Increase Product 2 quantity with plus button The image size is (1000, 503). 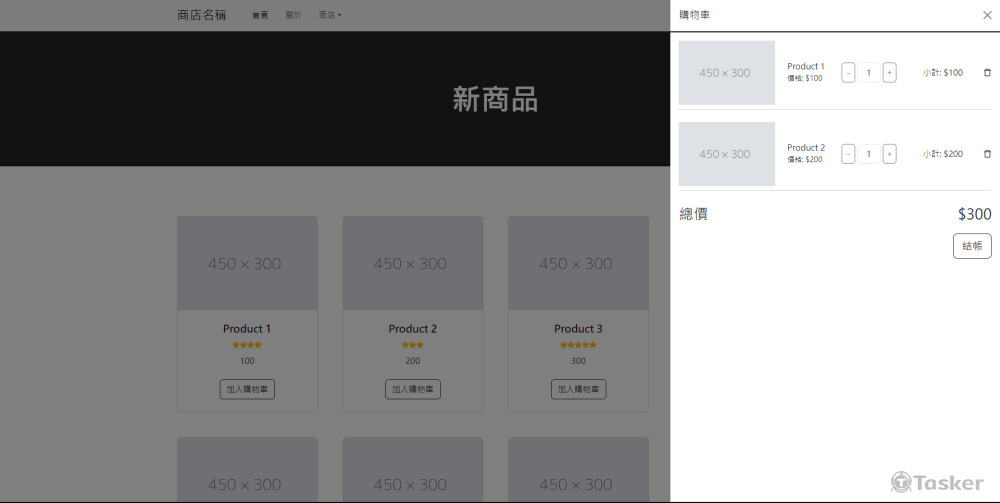[x=889, y=154]
